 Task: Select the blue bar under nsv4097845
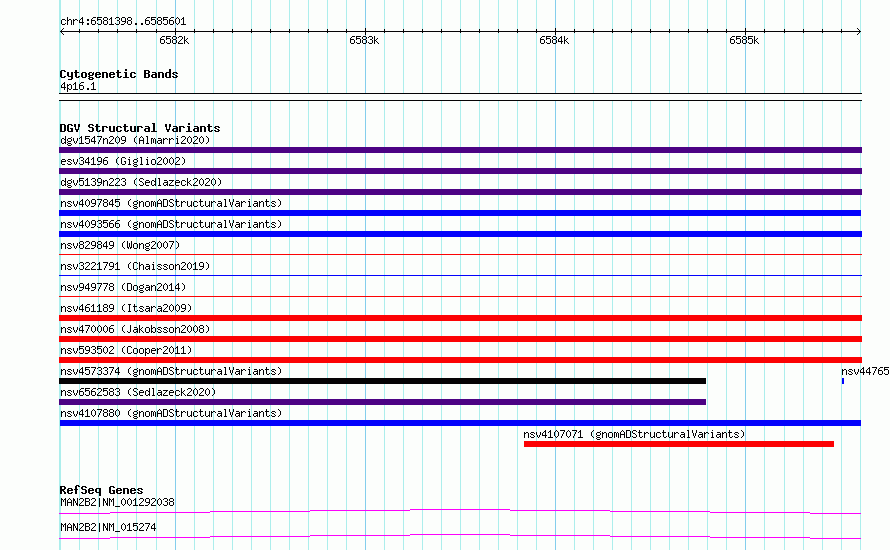[x=460, y=213]
